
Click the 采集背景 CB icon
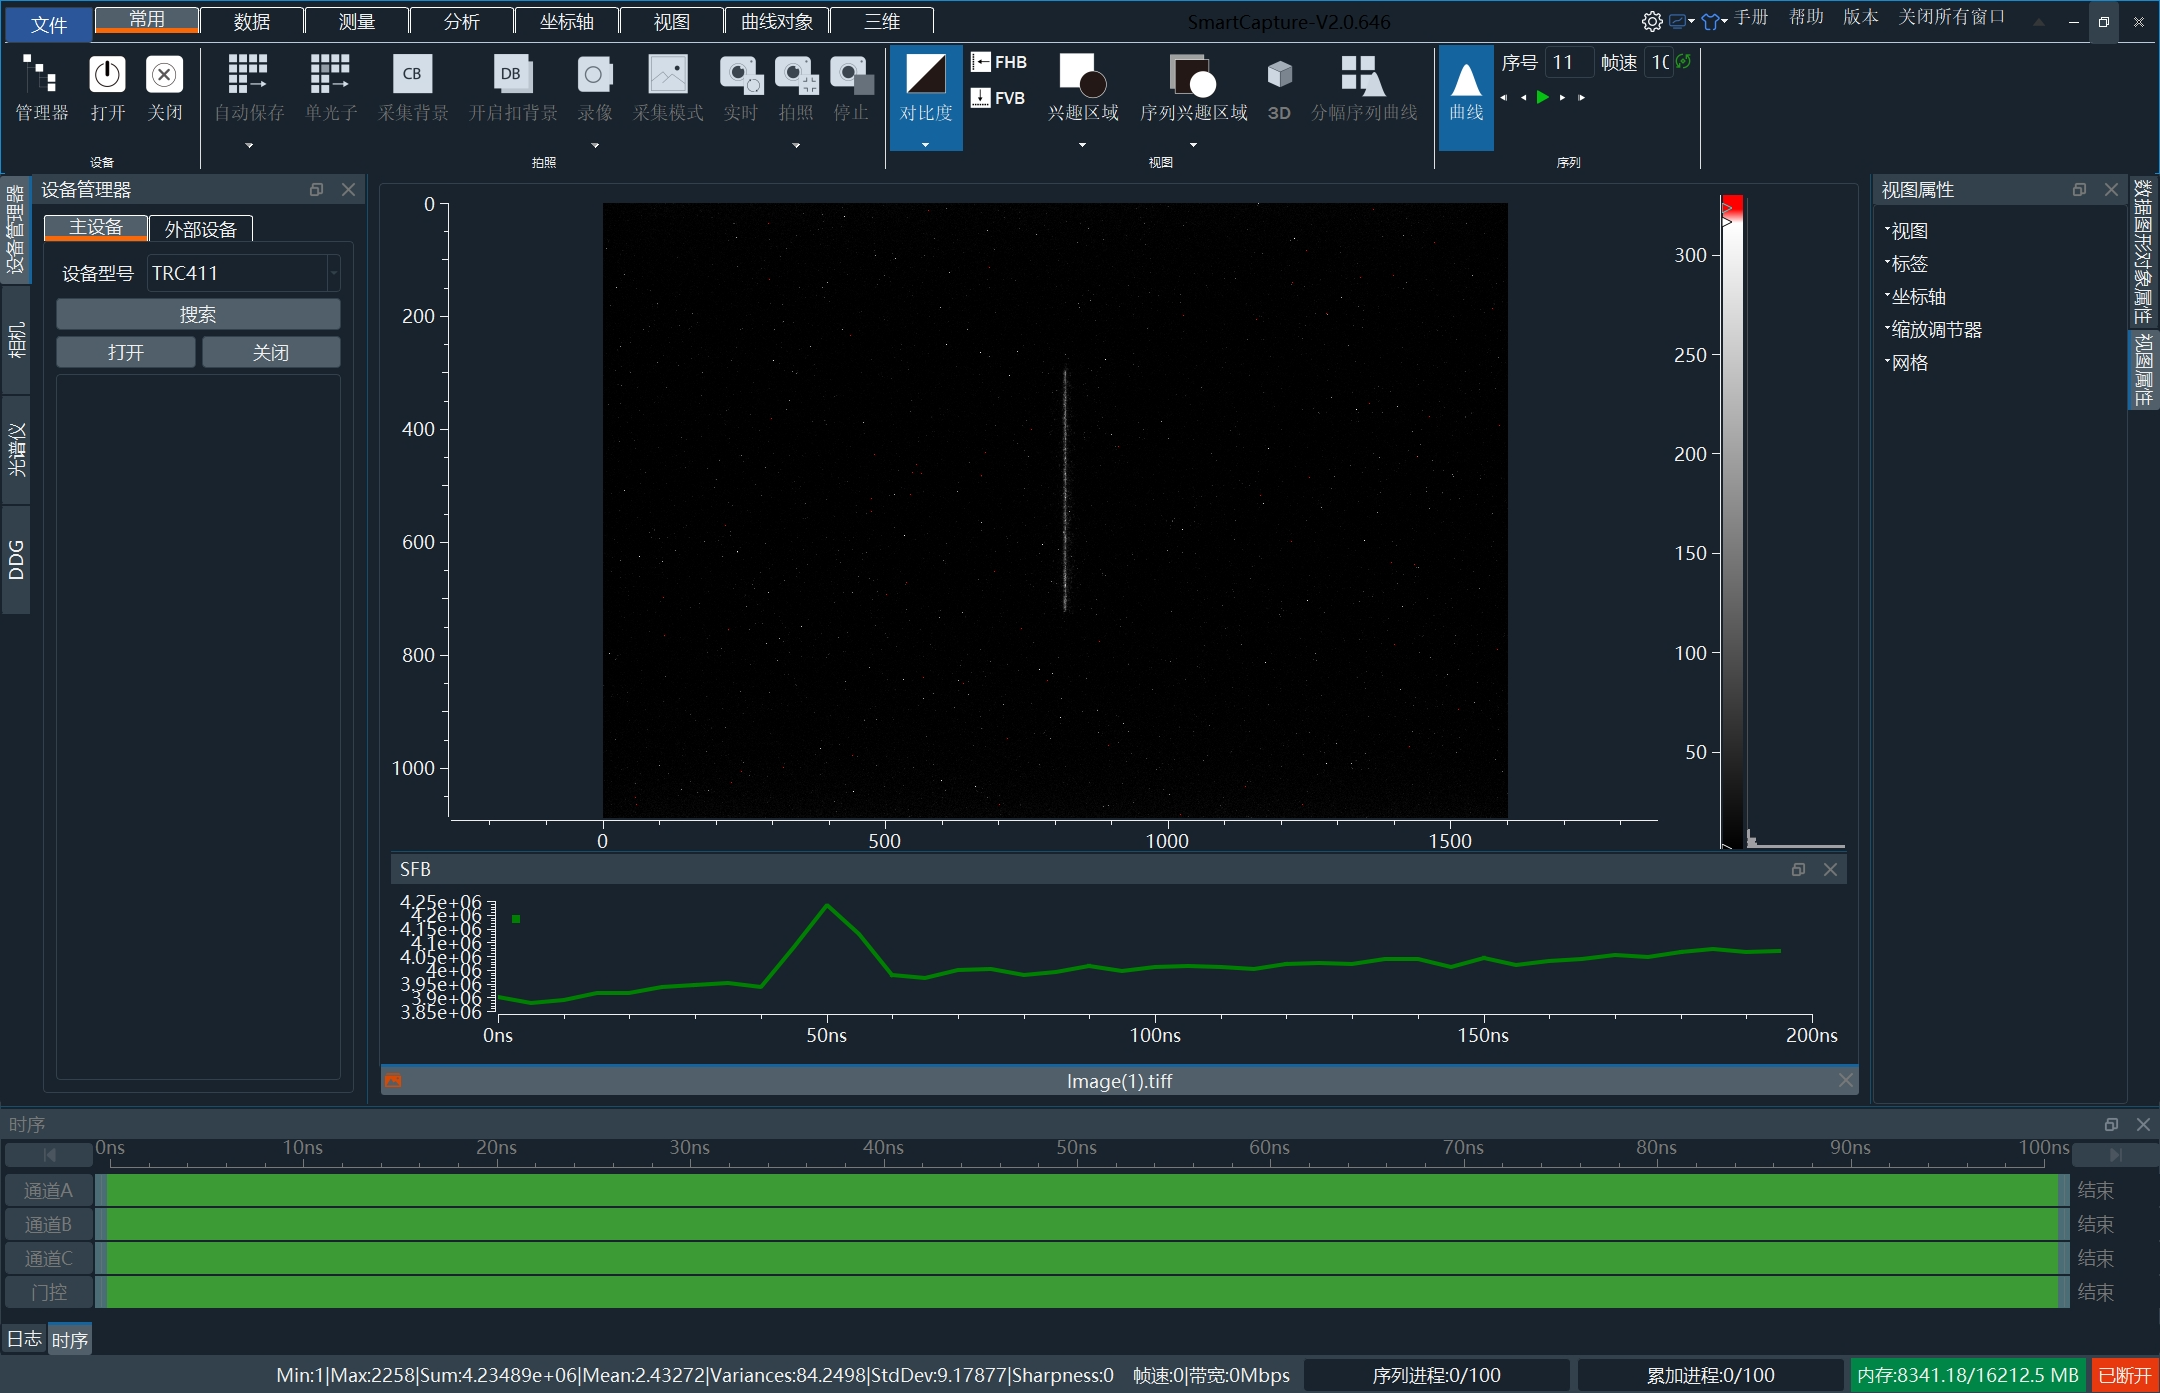click(412, 74)
